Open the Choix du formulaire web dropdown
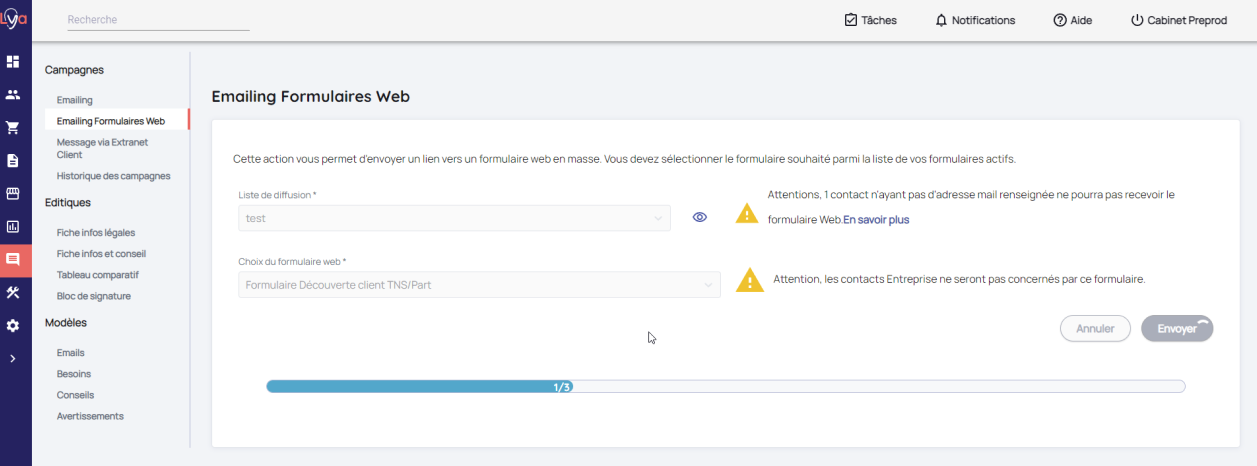 pos(479,285)
